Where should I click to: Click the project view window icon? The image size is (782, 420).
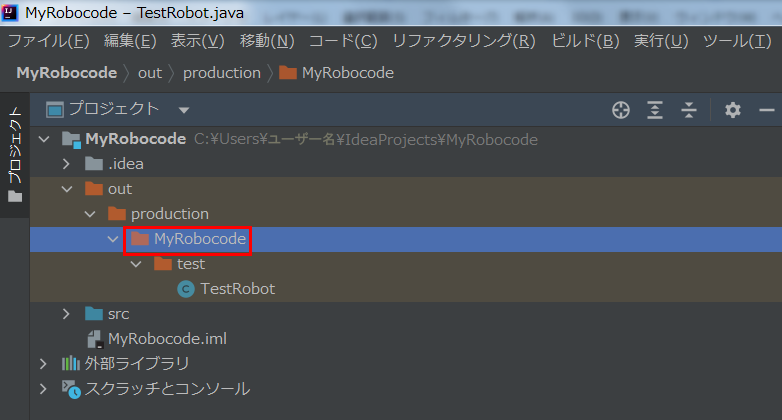click(55, 109)
